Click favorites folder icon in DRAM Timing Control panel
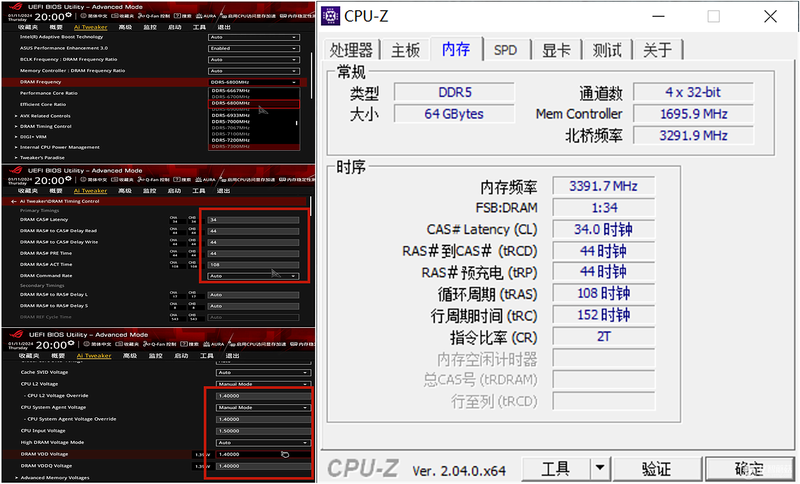This screenshot has width=800, height=484. click(115, 180)
